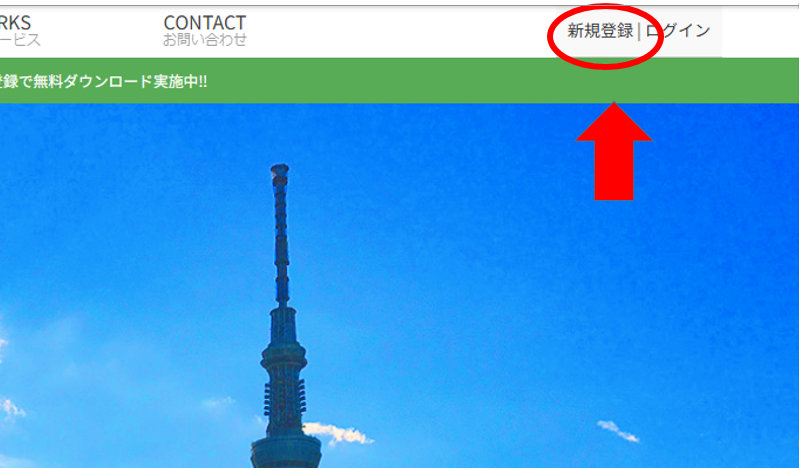
Task: Click the small cloud at lower right sky
Action: (618, 431)
